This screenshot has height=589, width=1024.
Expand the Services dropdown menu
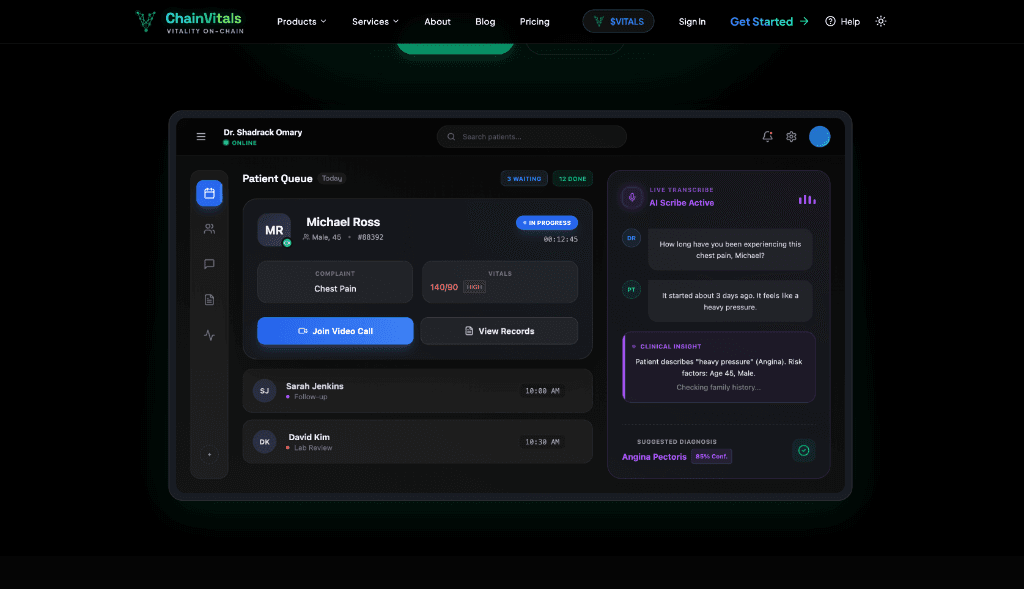375,21
